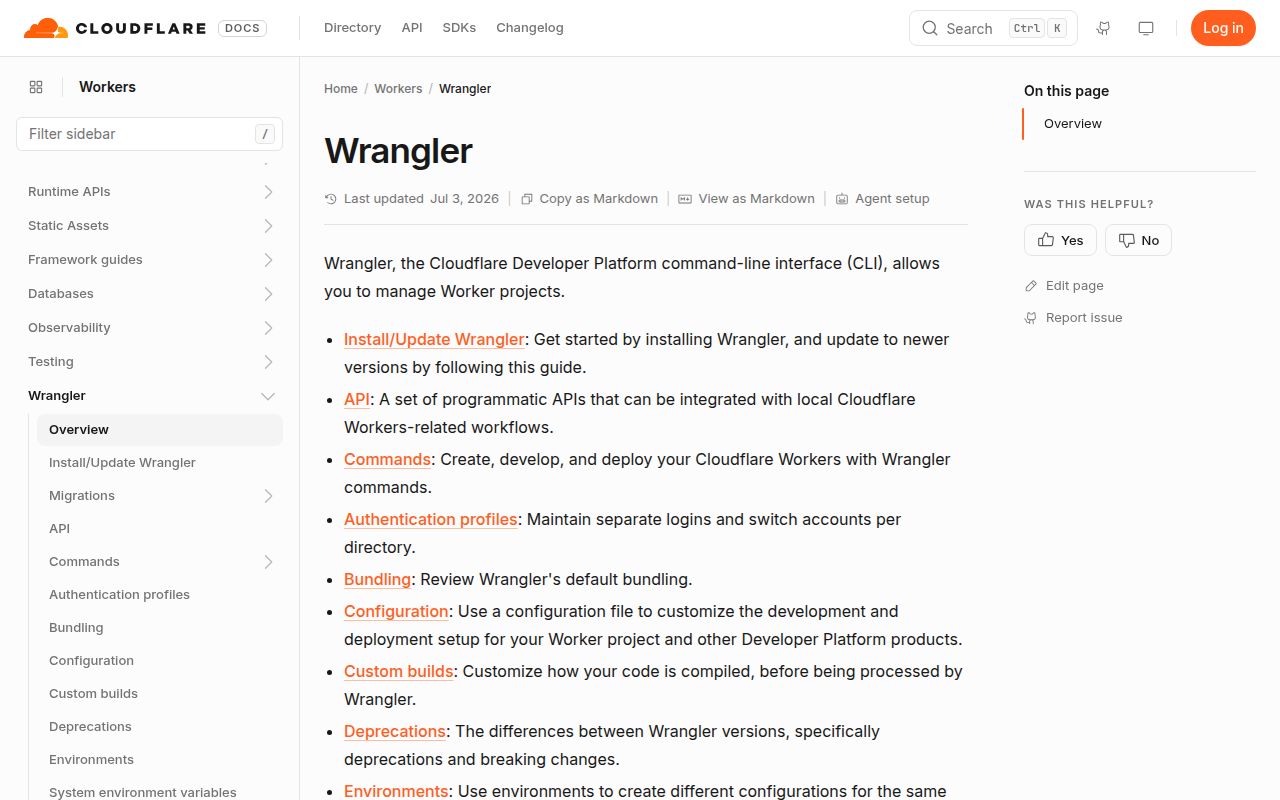Open Directory in top navigation

[x=352, y=28]
